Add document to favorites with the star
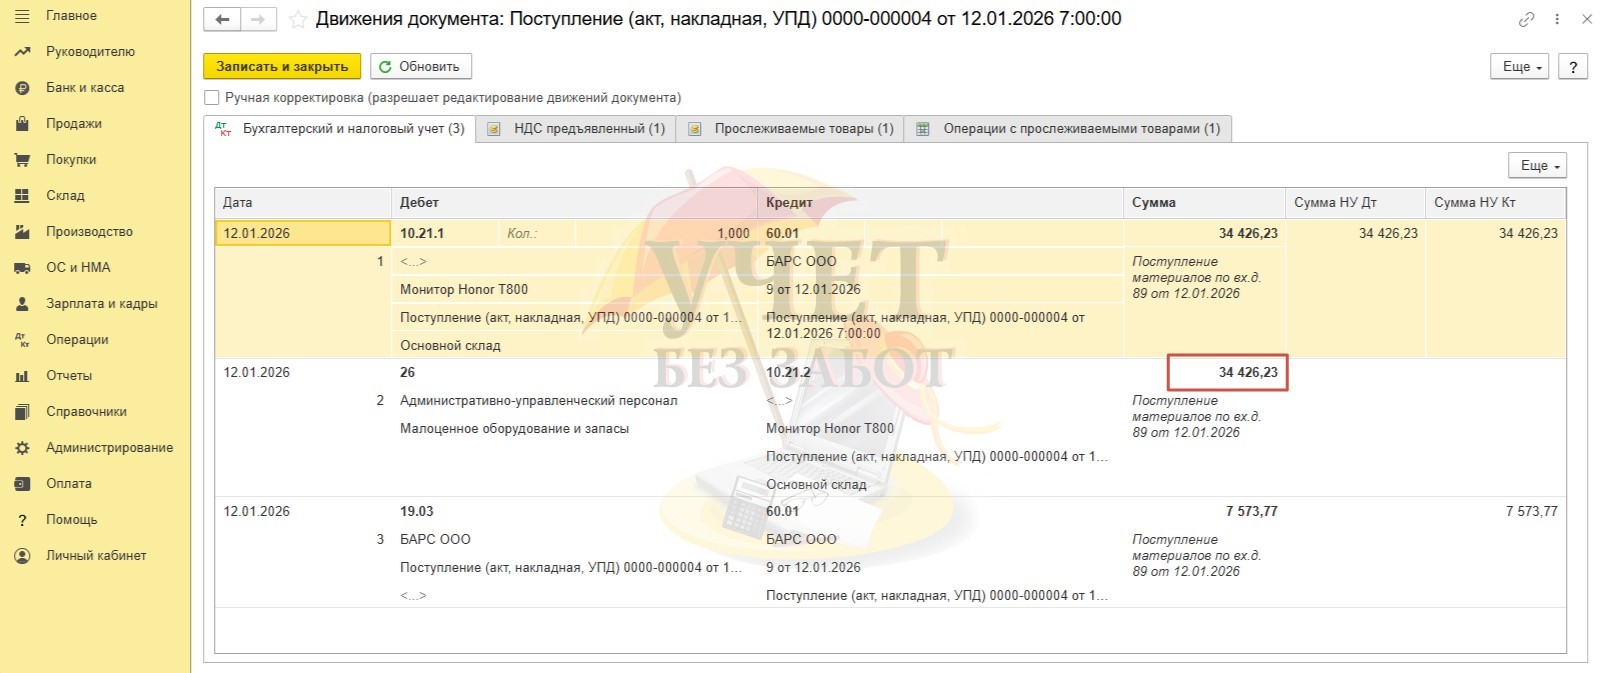 (x=297, y=19)
